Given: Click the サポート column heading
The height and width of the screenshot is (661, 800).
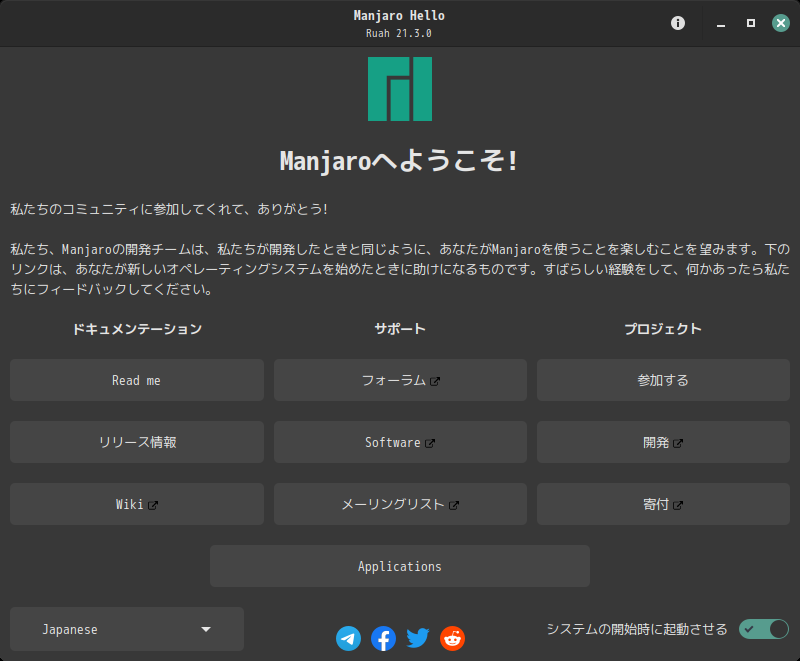Looking at the screenshot, I should 400,329.
